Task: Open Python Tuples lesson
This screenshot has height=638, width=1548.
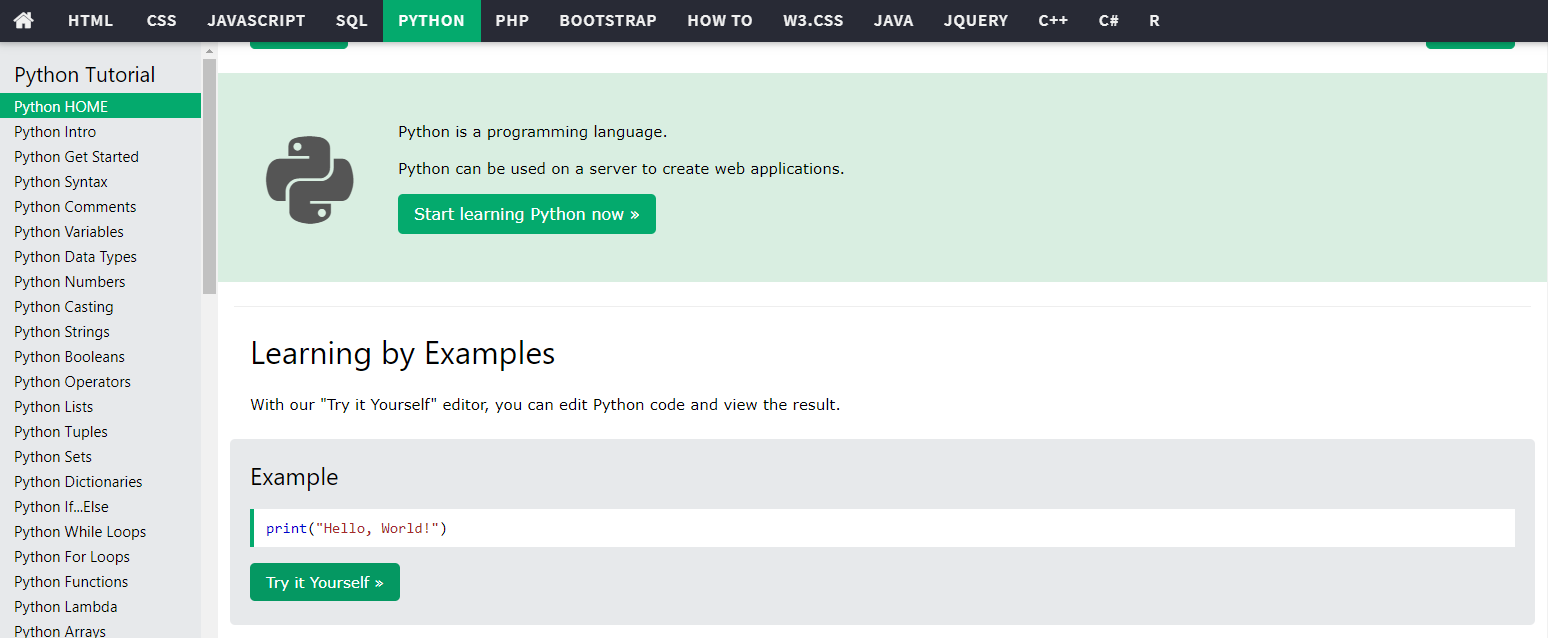Action: tap(100, 431)
